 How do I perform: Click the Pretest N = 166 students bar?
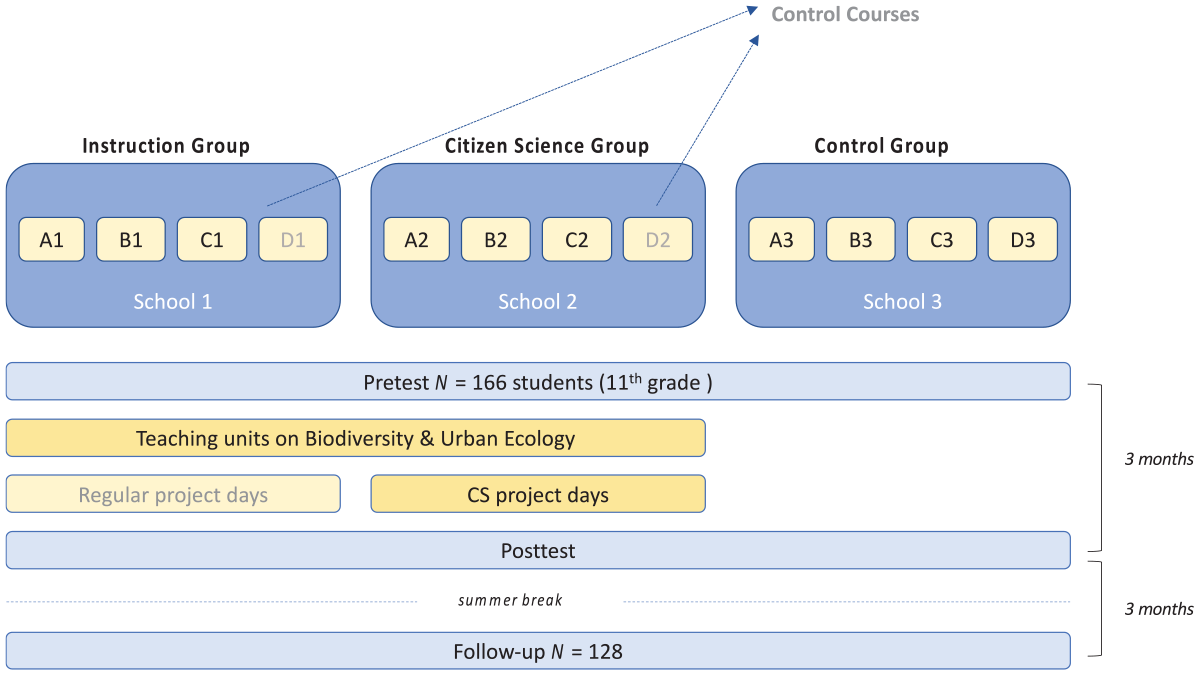(538, 381)
